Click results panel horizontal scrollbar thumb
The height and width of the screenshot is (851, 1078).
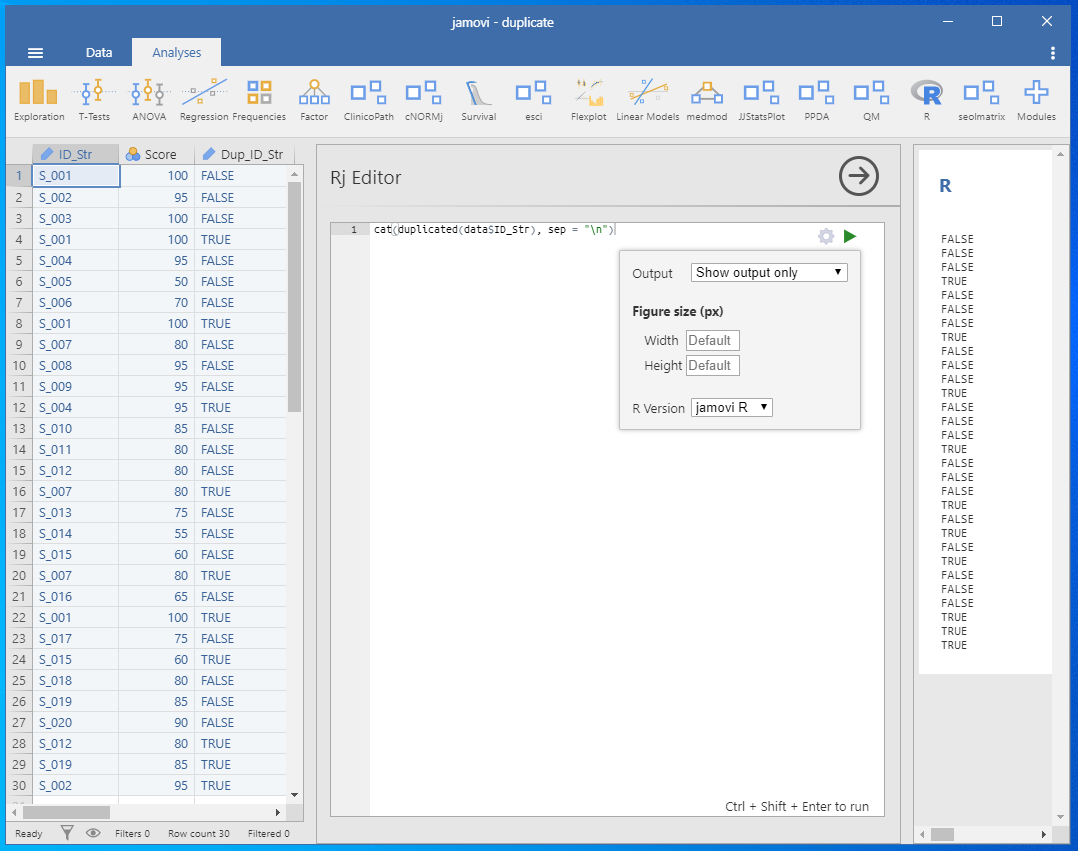pos(943,834)
